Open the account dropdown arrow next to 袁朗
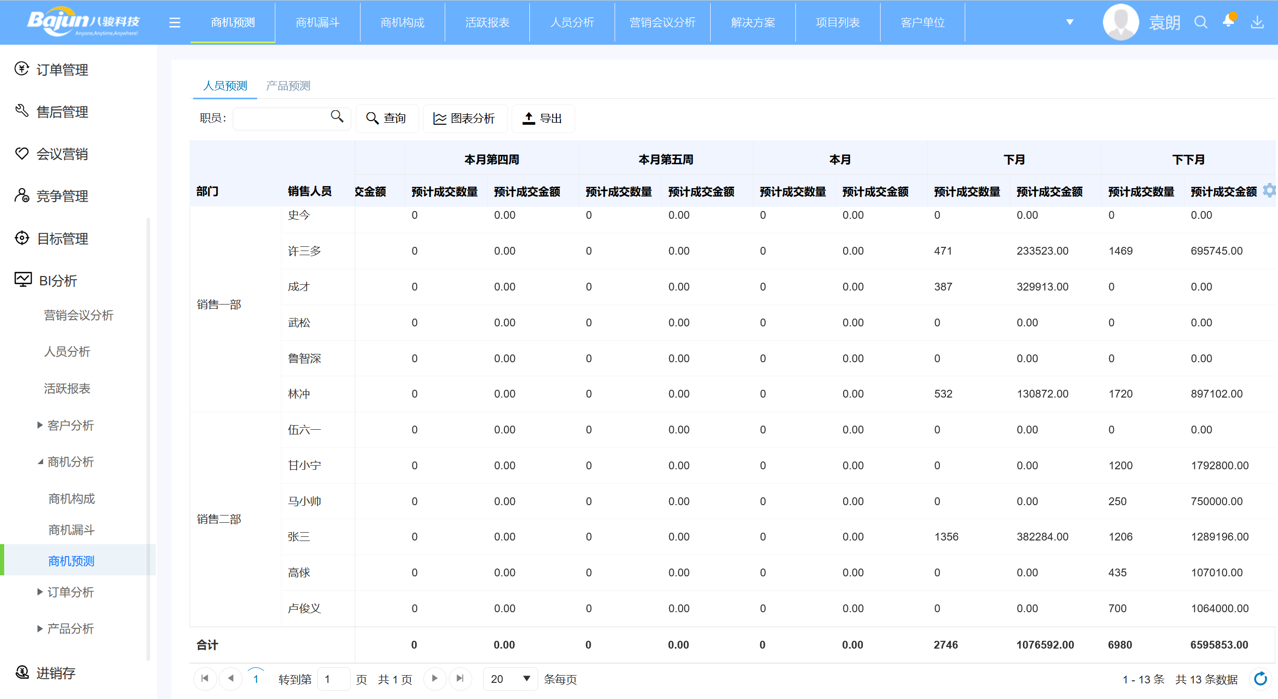Viewport: 1278px width, 699px height. coord(1070,20)
